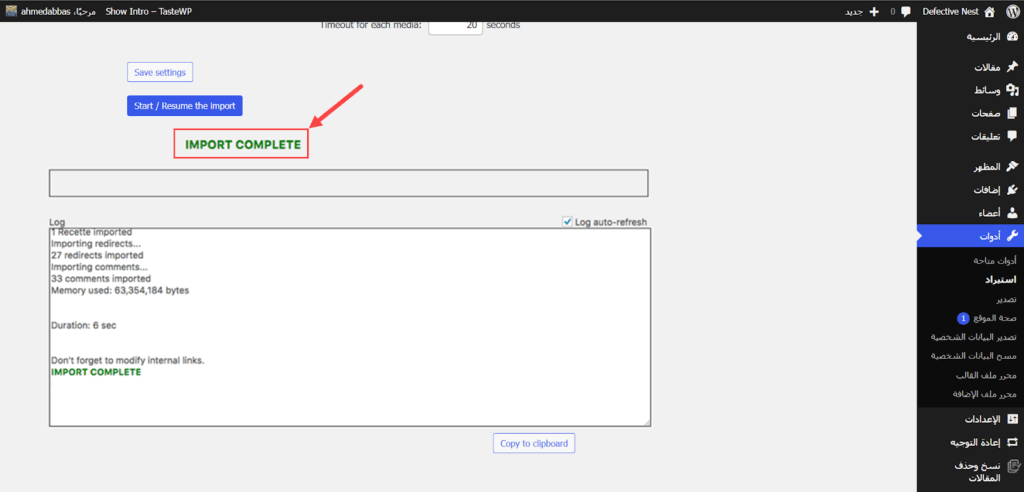The width and height of the screenshot is (1024, 492).
Task: Click the comments icon in sidebar
Action: 1012,136
